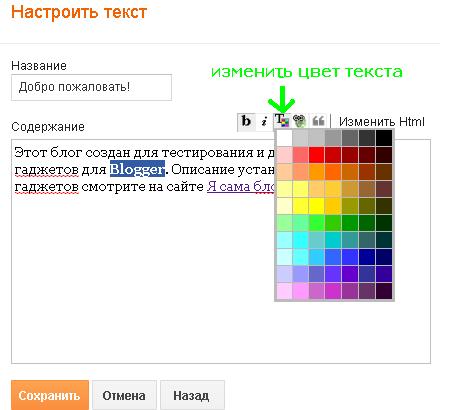Viewport: 455px width, 410px height.
Task: Choose the darkest teal swatch ending cyan row
Action: pyautogui.click(x=384, y=240)
